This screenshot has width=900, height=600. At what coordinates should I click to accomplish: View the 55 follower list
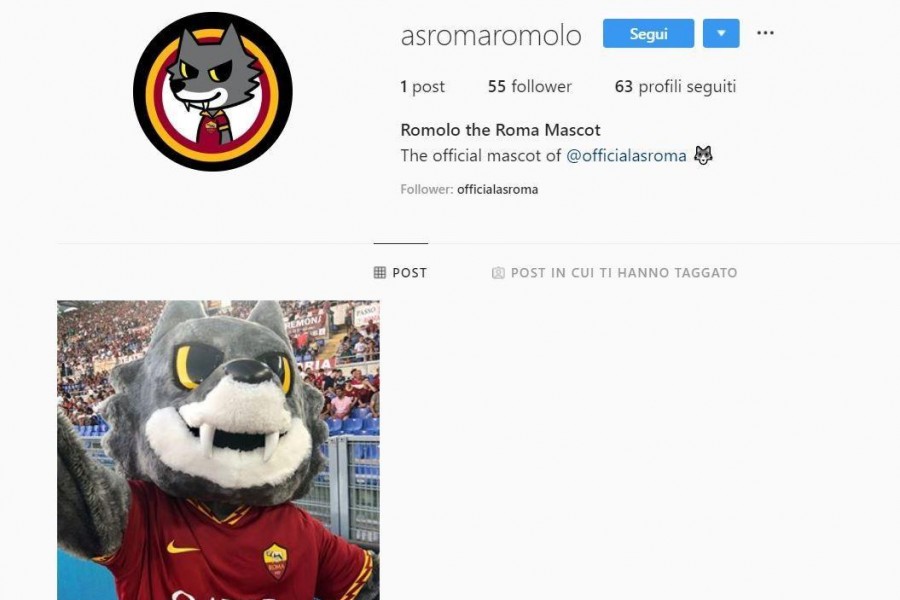[x=530, y=87]
